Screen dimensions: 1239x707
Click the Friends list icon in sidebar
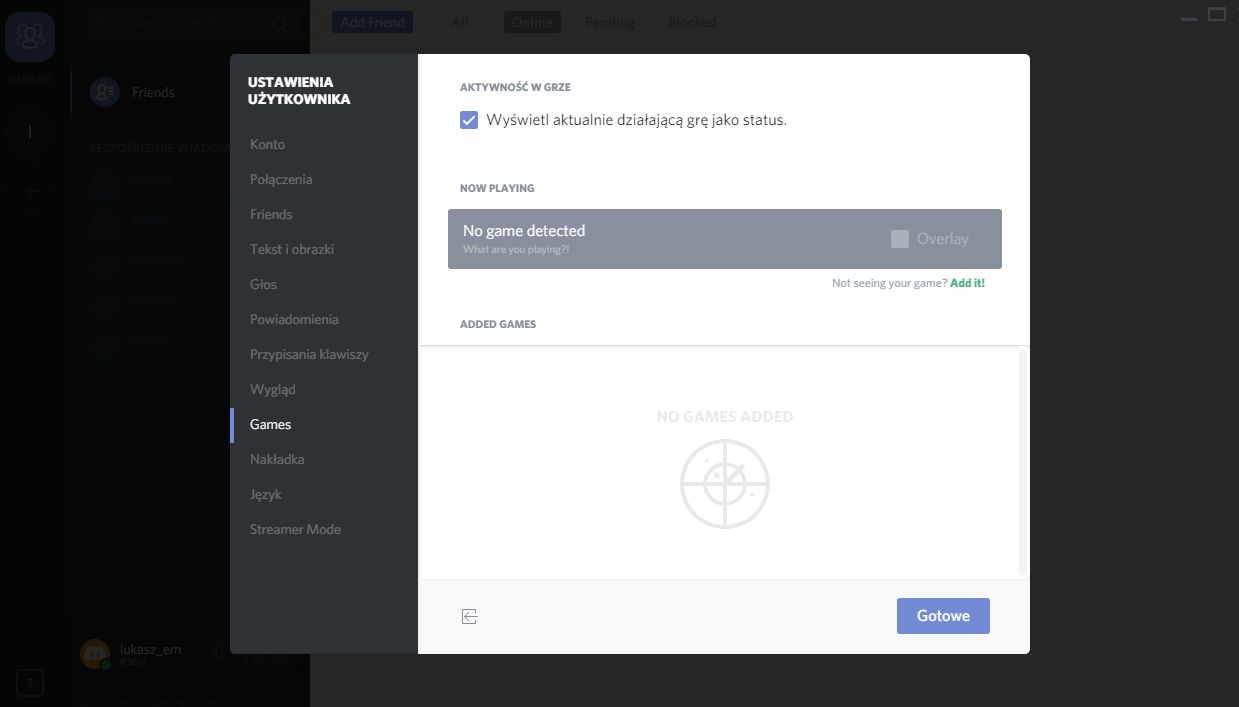(x=105, y=92)
